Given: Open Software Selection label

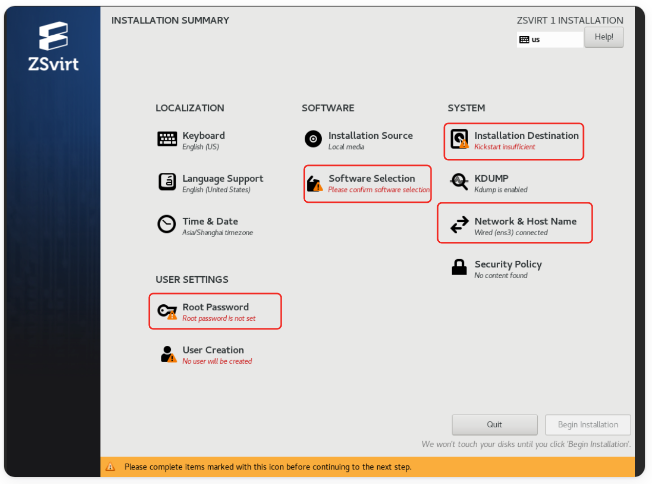Looking at the screenshot, I should pyautogui.click(x=372, y=178).
